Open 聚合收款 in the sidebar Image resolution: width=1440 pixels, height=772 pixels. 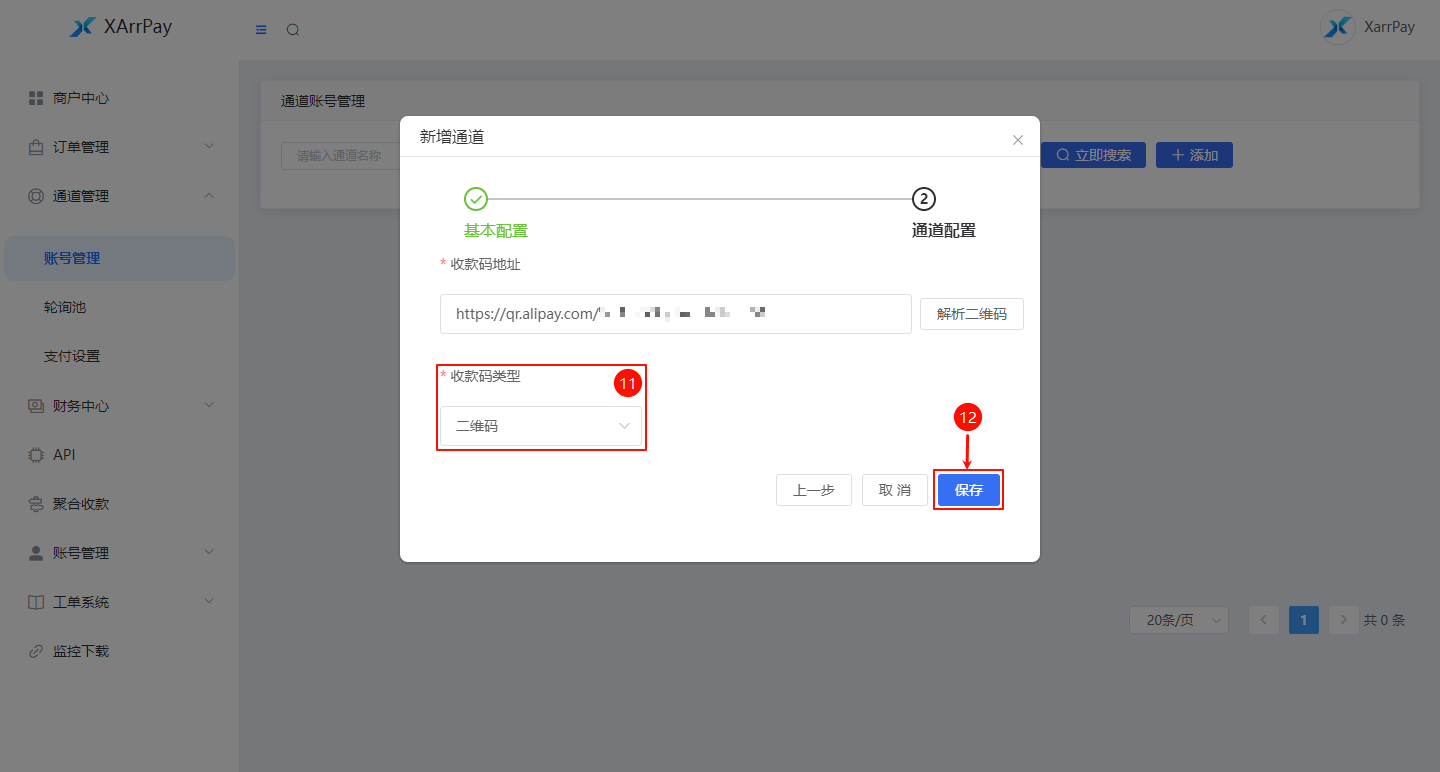(81, 504)
